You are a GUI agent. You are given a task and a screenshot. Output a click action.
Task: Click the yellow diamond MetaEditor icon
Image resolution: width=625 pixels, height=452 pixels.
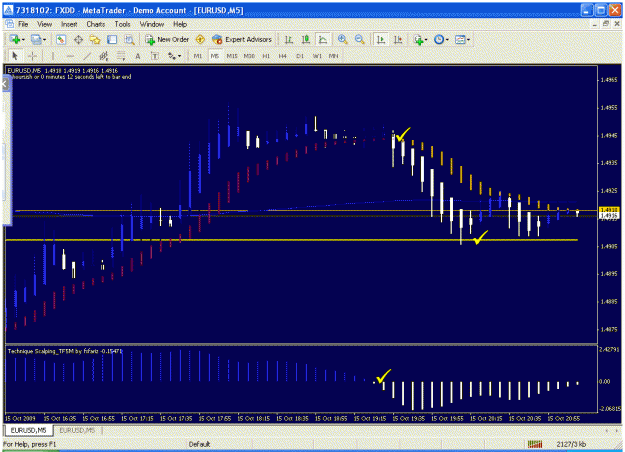tap(200, 39)
